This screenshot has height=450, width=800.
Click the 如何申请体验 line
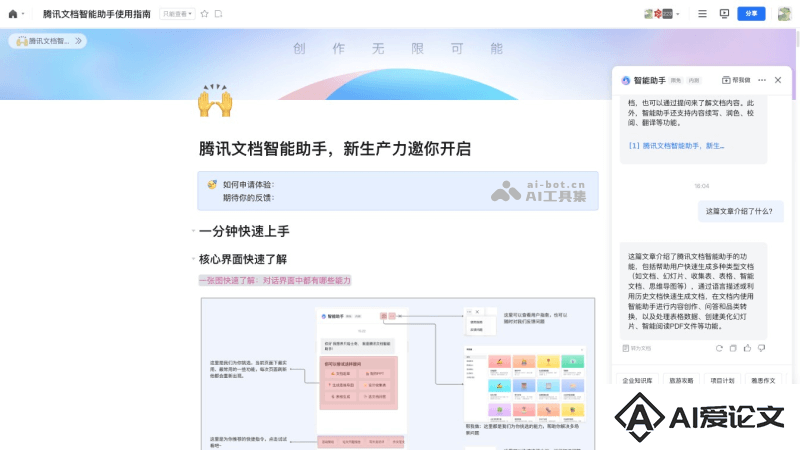coord(248,185)
